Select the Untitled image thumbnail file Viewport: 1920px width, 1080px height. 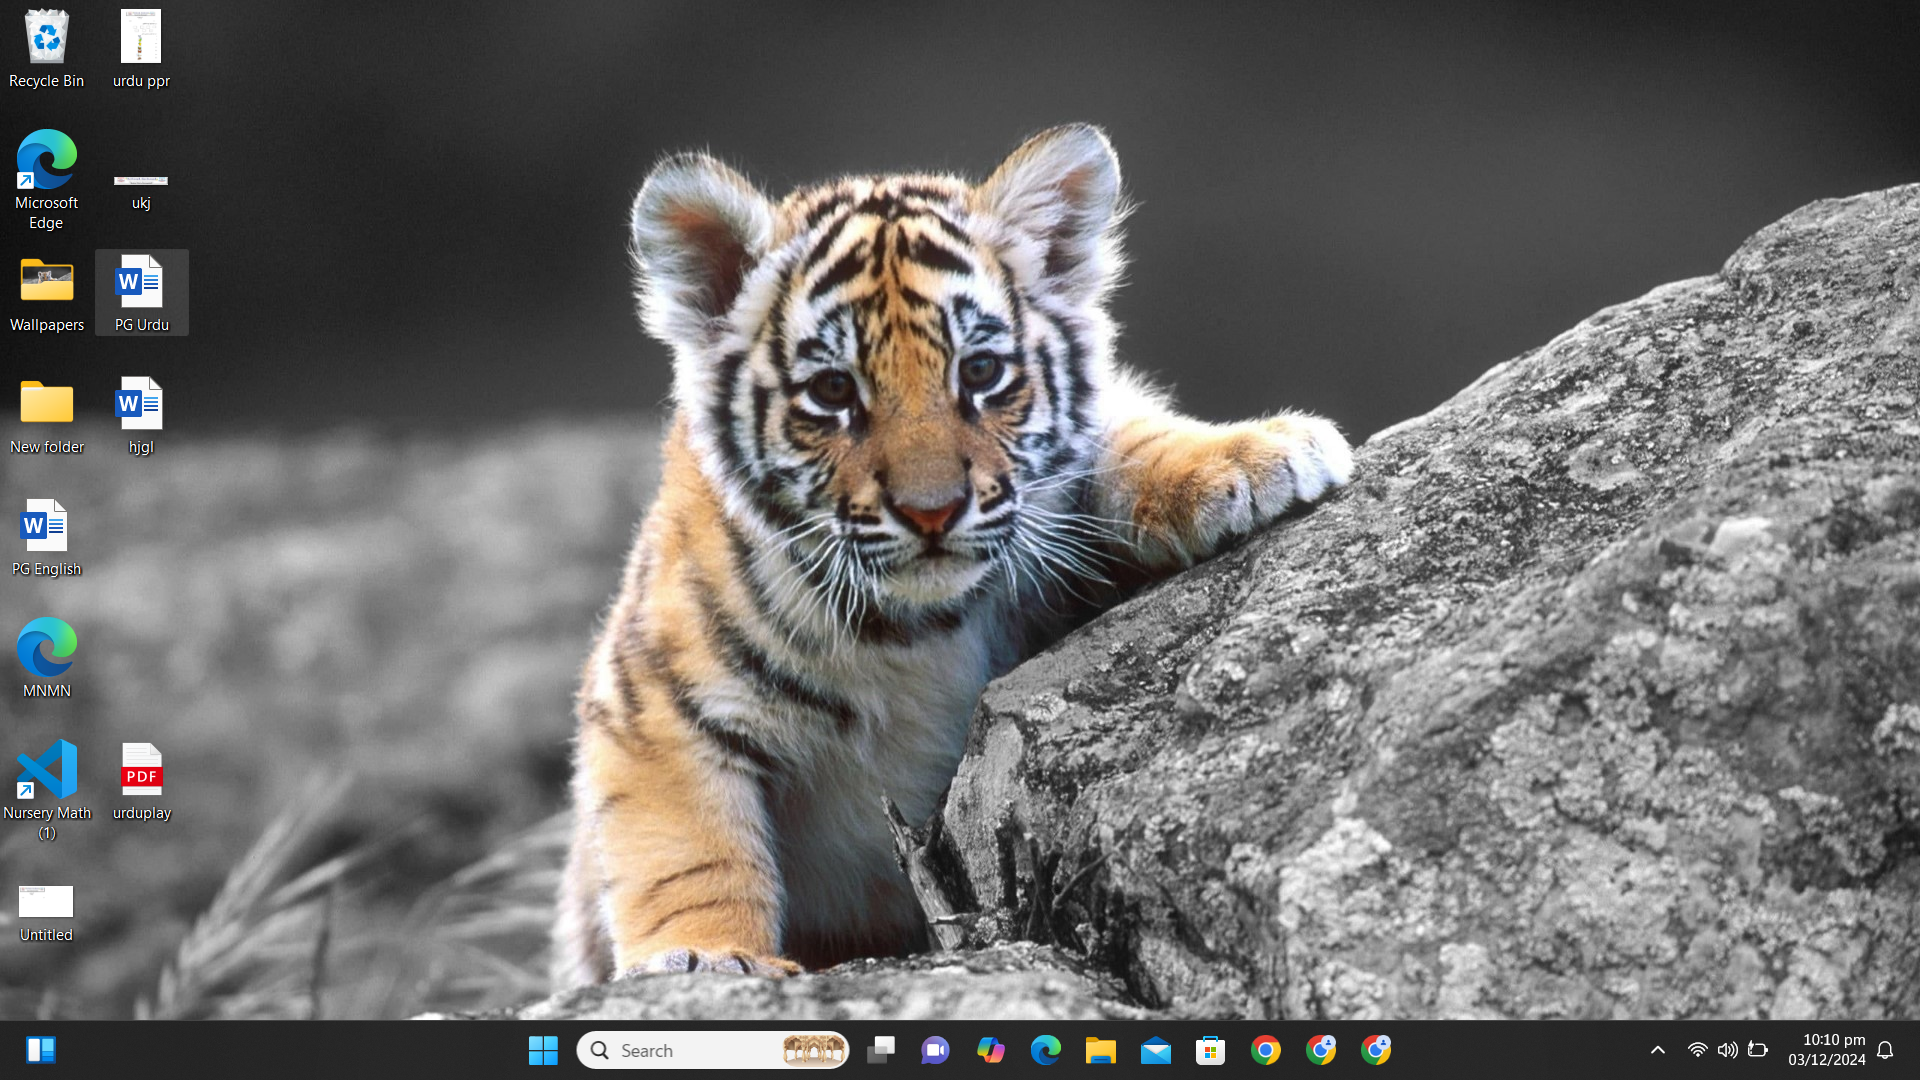tap(46, 902)
